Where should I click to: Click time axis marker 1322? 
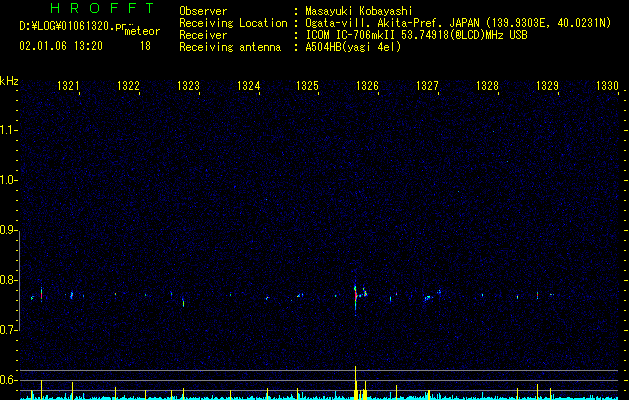pos(128,86)
